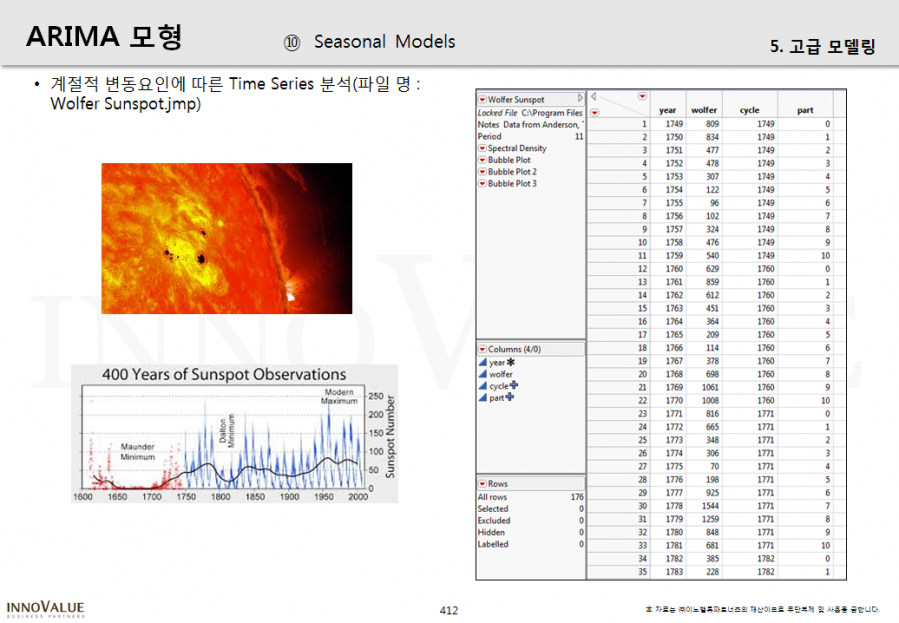Screen dimensions: 899x623
Task: Select the part column in the Columns list
Action: point(496,397)
